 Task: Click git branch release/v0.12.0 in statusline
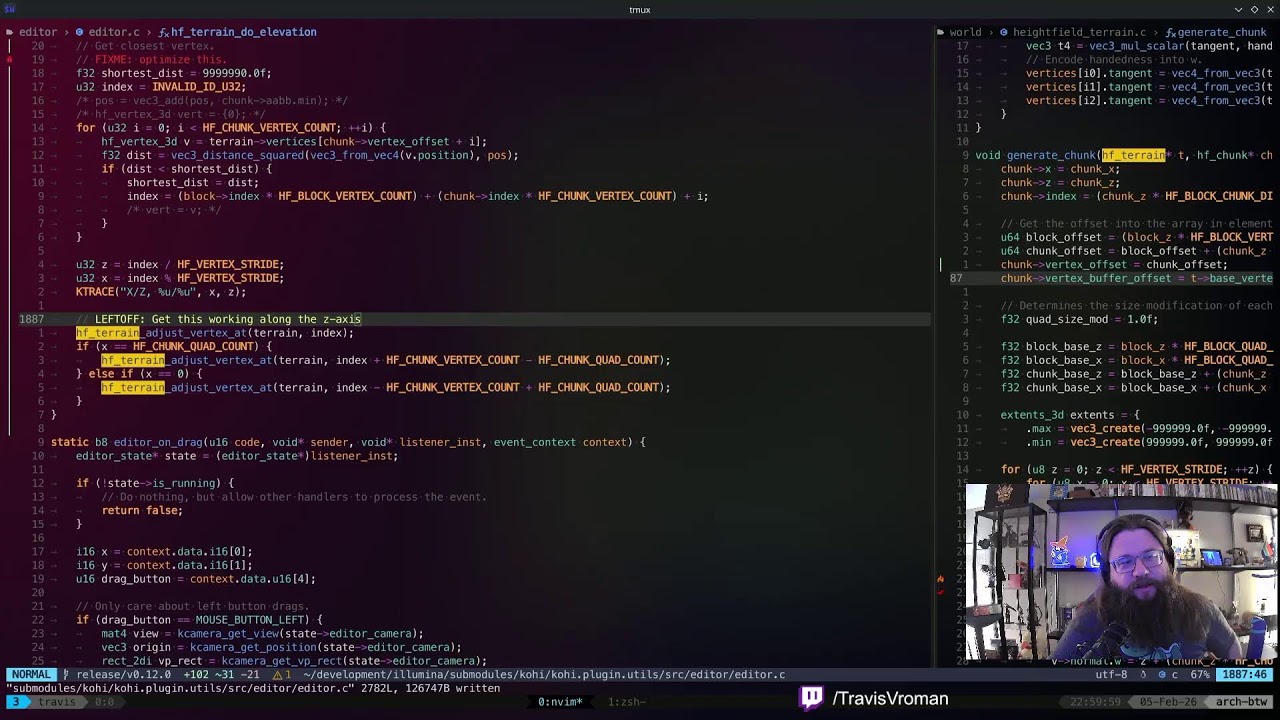coord(118,675)
